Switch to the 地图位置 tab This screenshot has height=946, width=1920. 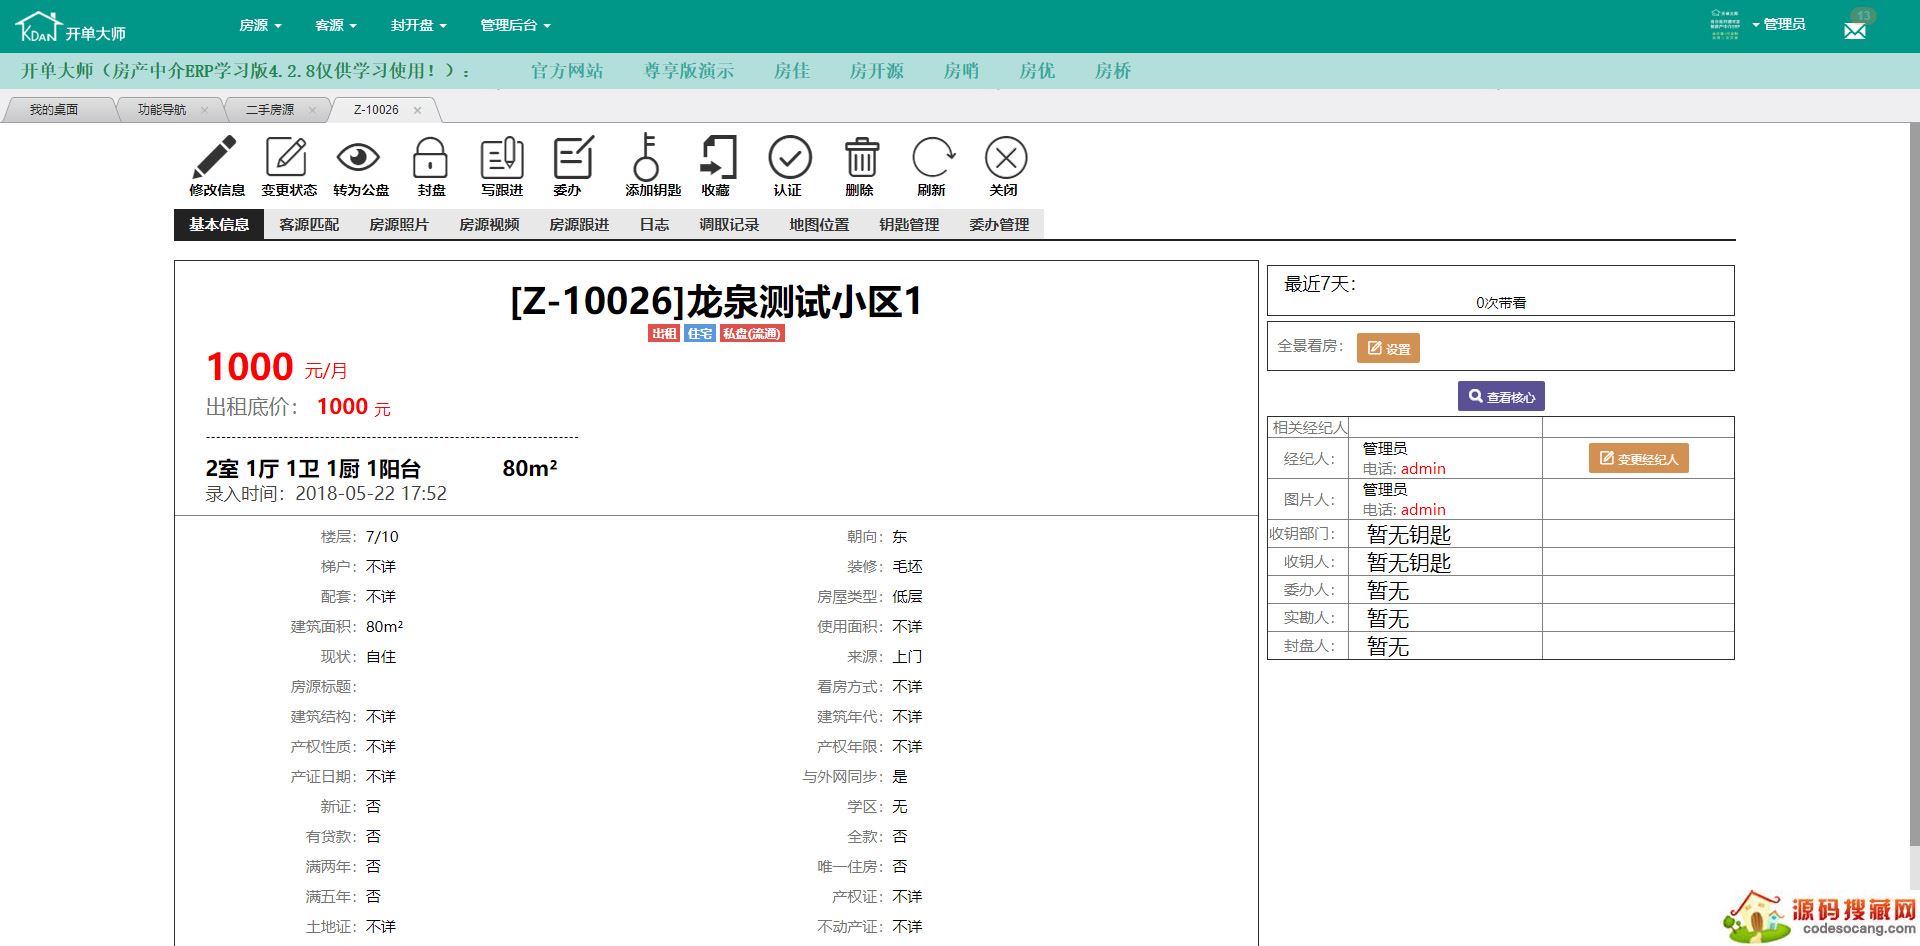818,225
